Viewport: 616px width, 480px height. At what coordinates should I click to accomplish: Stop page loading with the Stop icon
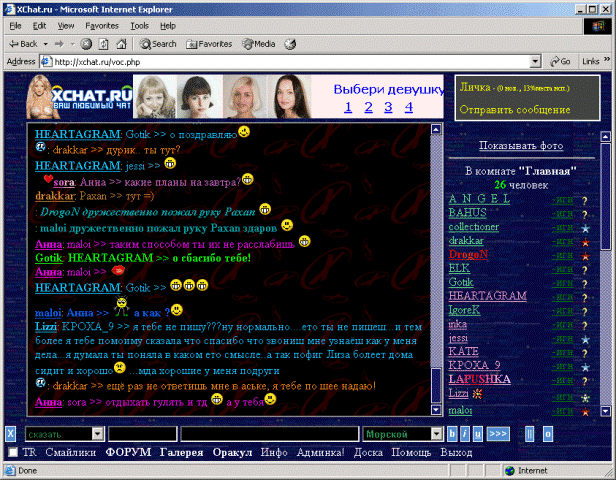(x=86, y=44)
